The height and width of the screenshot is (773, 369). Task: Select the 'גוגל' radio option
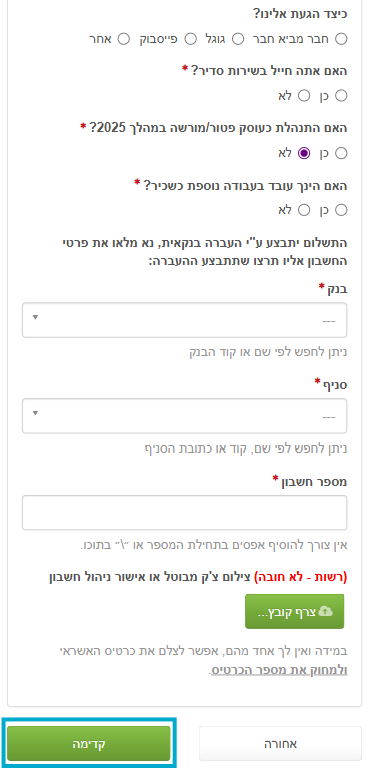[x=238, y=39]
